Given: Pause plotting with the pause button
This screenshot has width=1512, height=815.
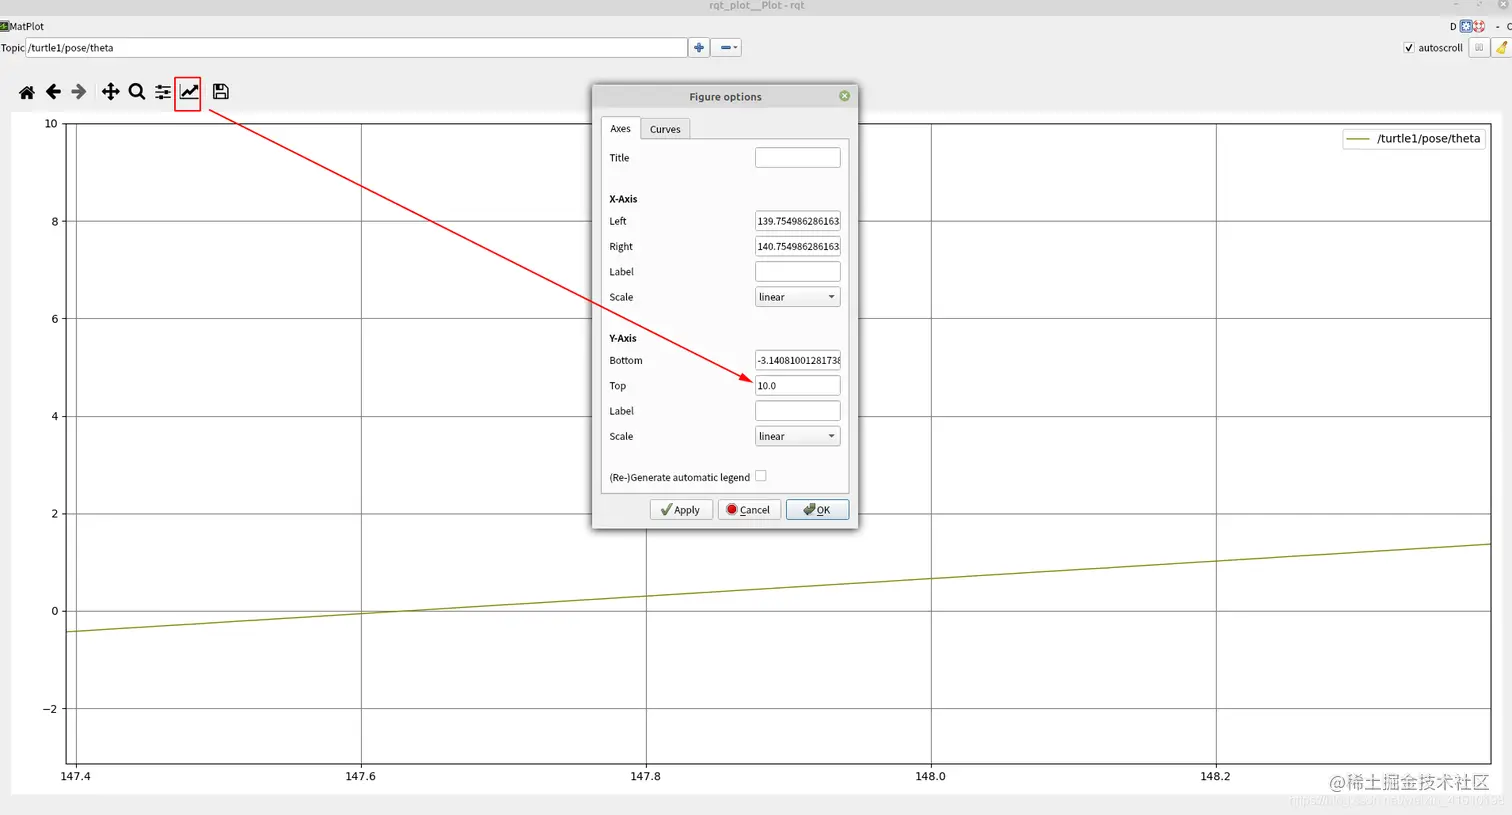Looking at the screenshot, I should pyautogui.click(x=1478, y=48).
